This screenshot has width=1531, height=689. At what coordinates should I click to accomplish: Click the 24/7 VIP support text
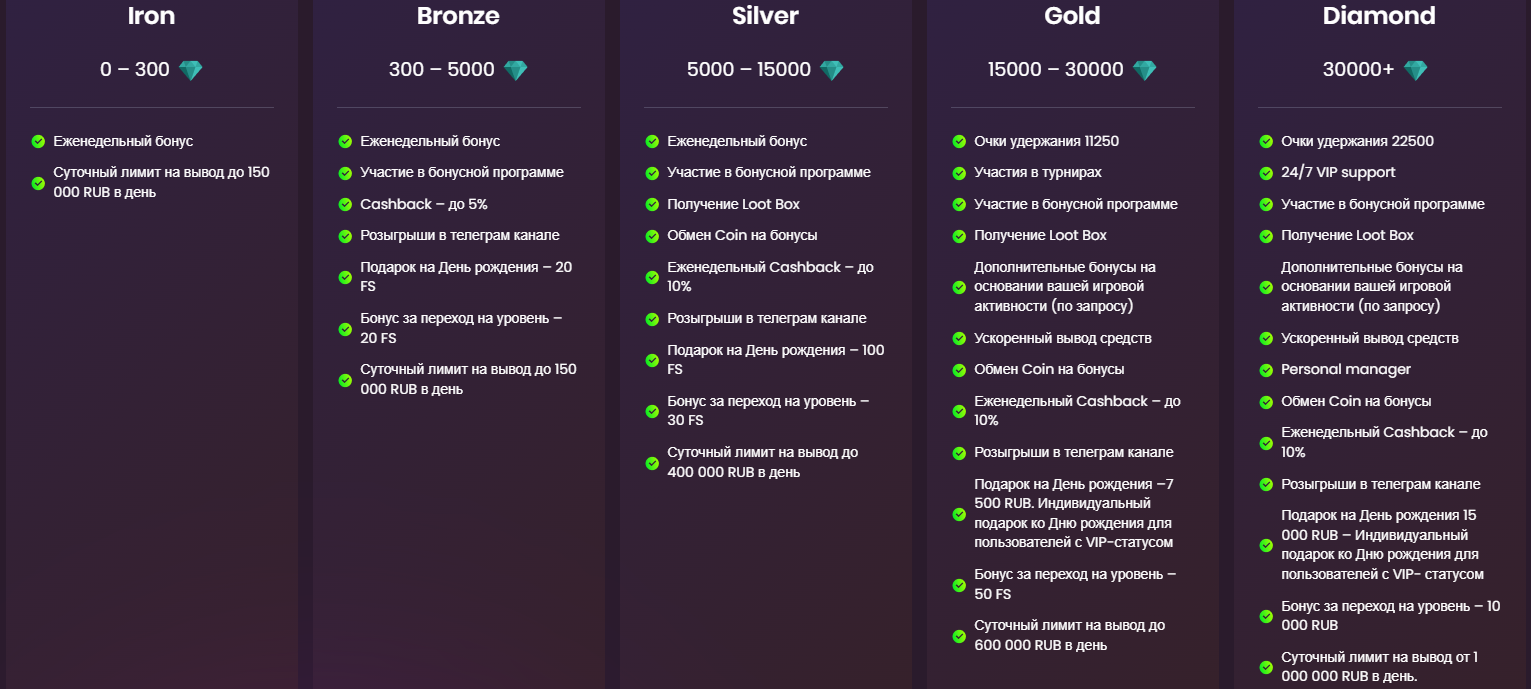(x=1338, y=173)
